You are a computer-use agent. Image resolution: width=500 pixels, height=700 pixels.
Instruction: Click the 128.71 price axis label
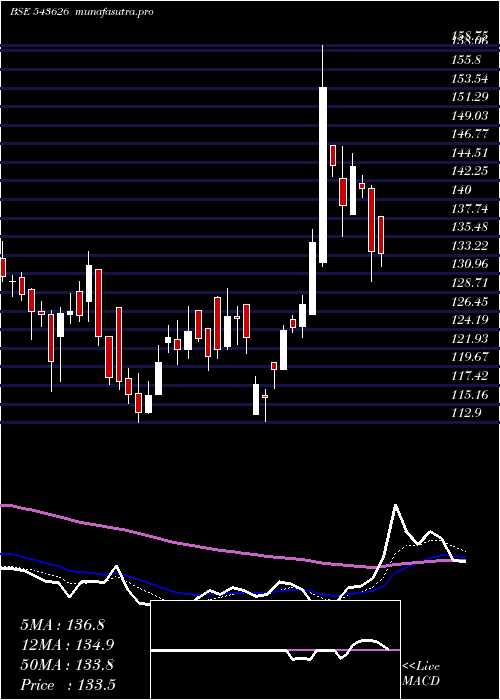470,283
